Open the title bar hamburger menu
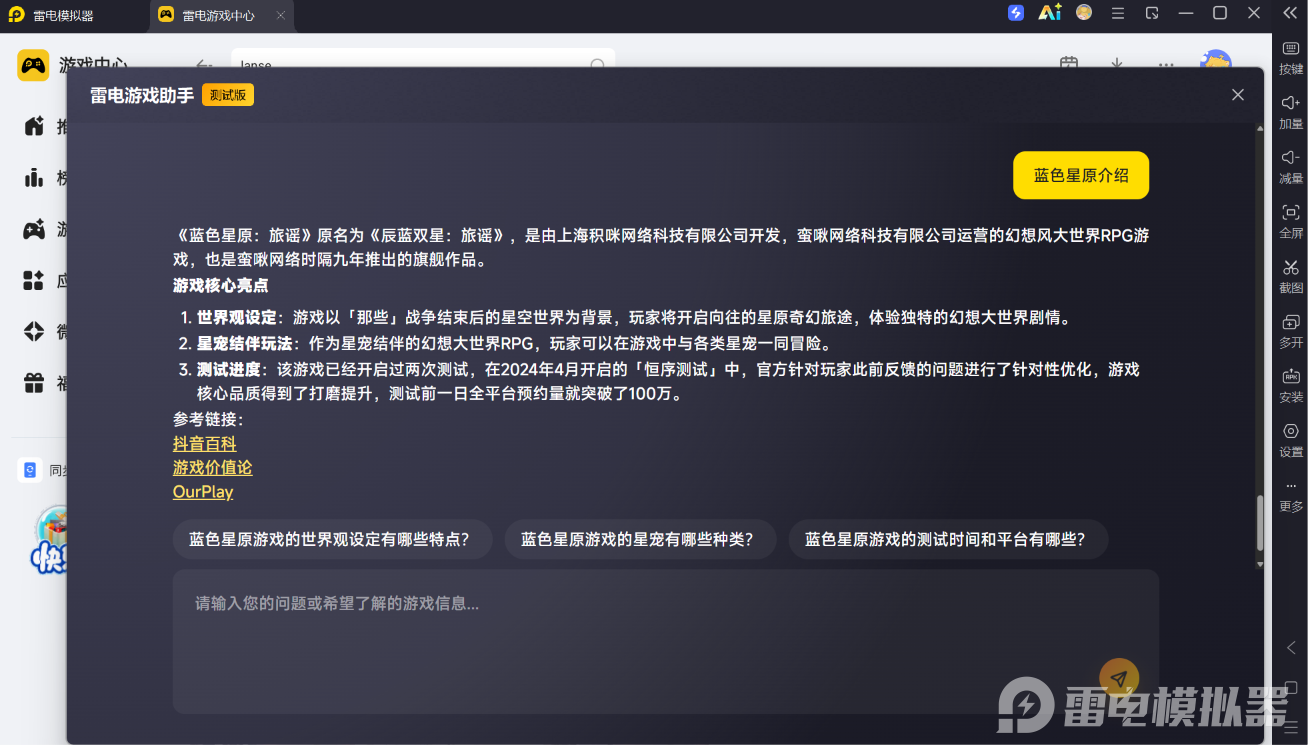The width and height of the screenshot is (1308, 745). (1118, 13)
